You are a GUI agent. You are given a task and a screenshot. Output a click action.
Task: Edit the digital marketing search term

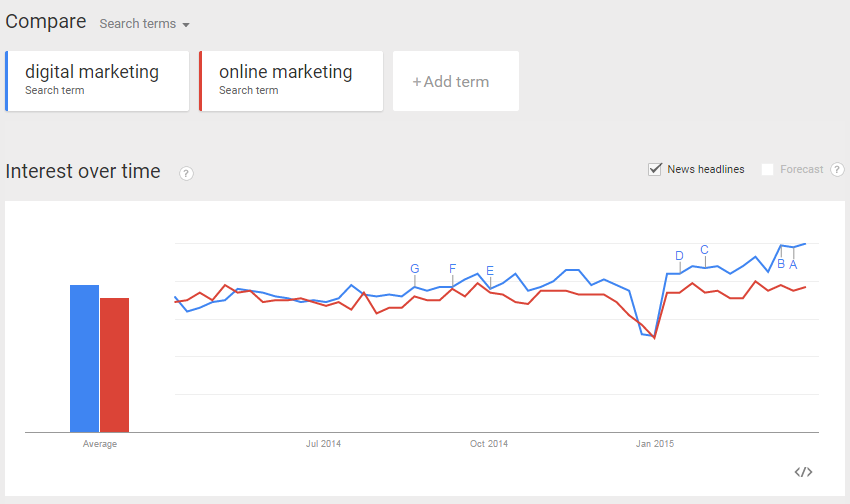point(97,81)
